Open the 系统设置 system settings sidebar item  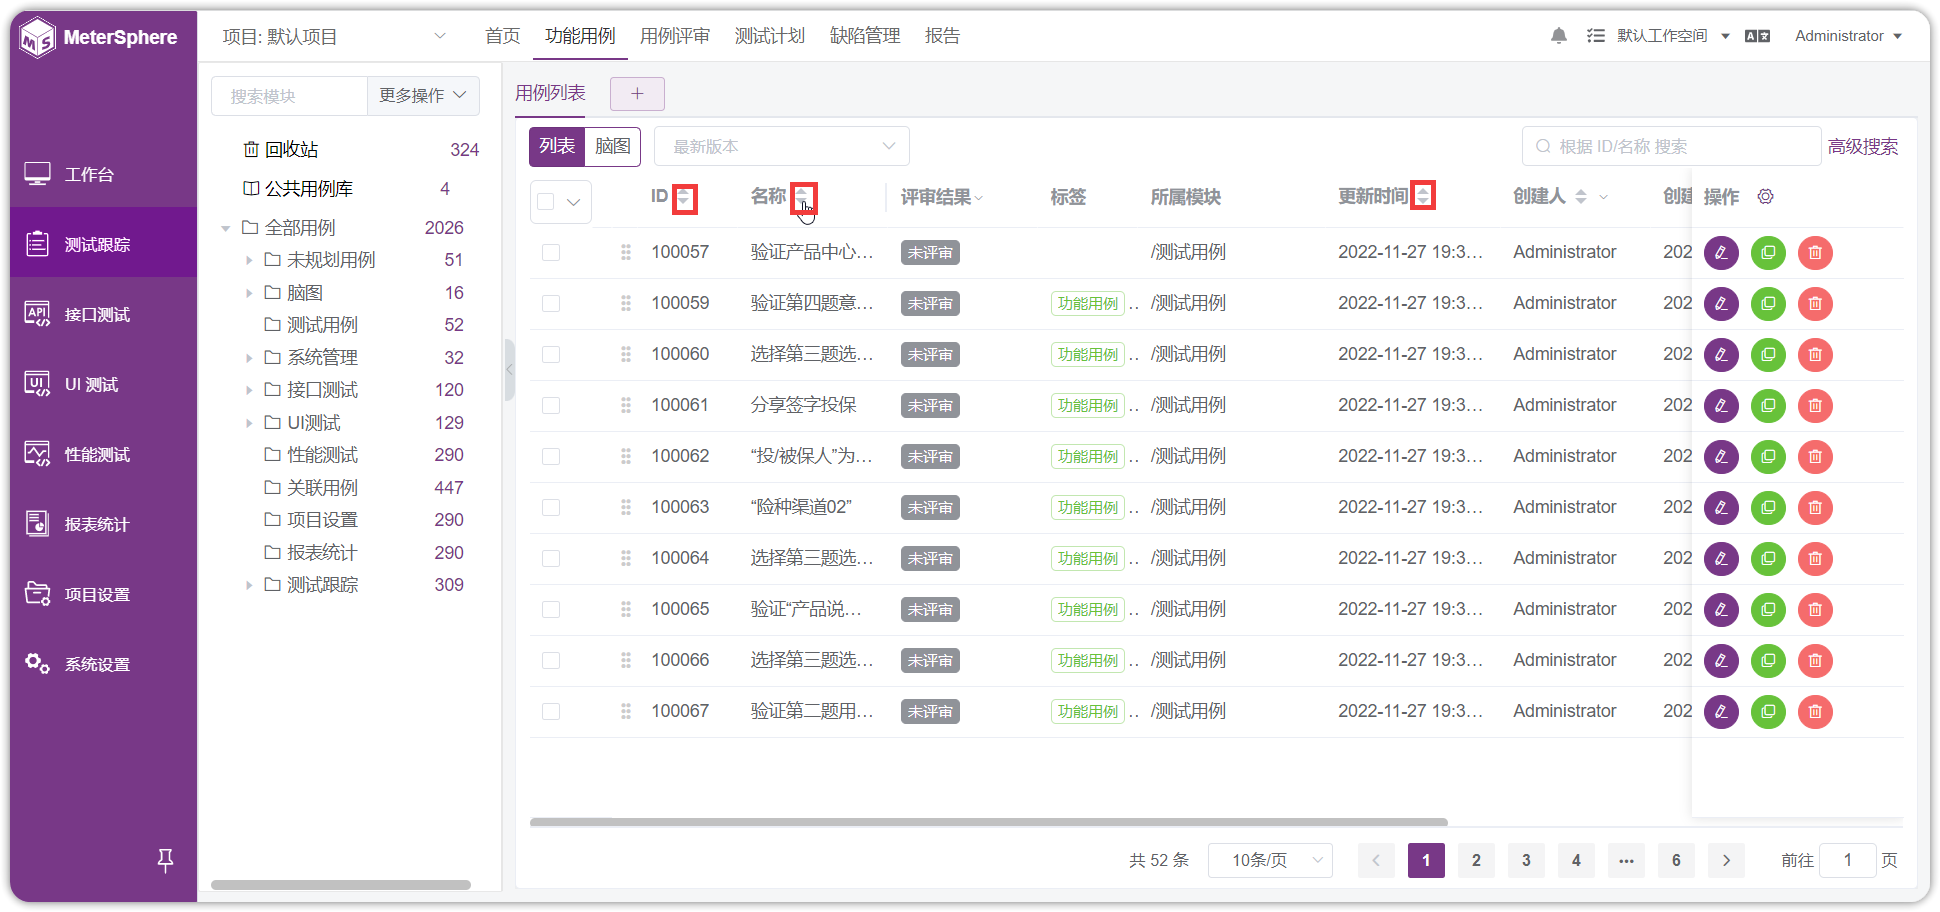103,664
